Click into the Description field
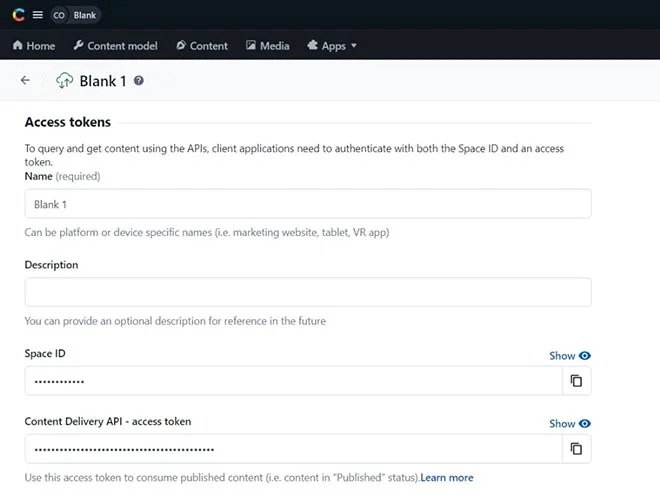The width and height of the screenshot is (660, 492). 307,292
